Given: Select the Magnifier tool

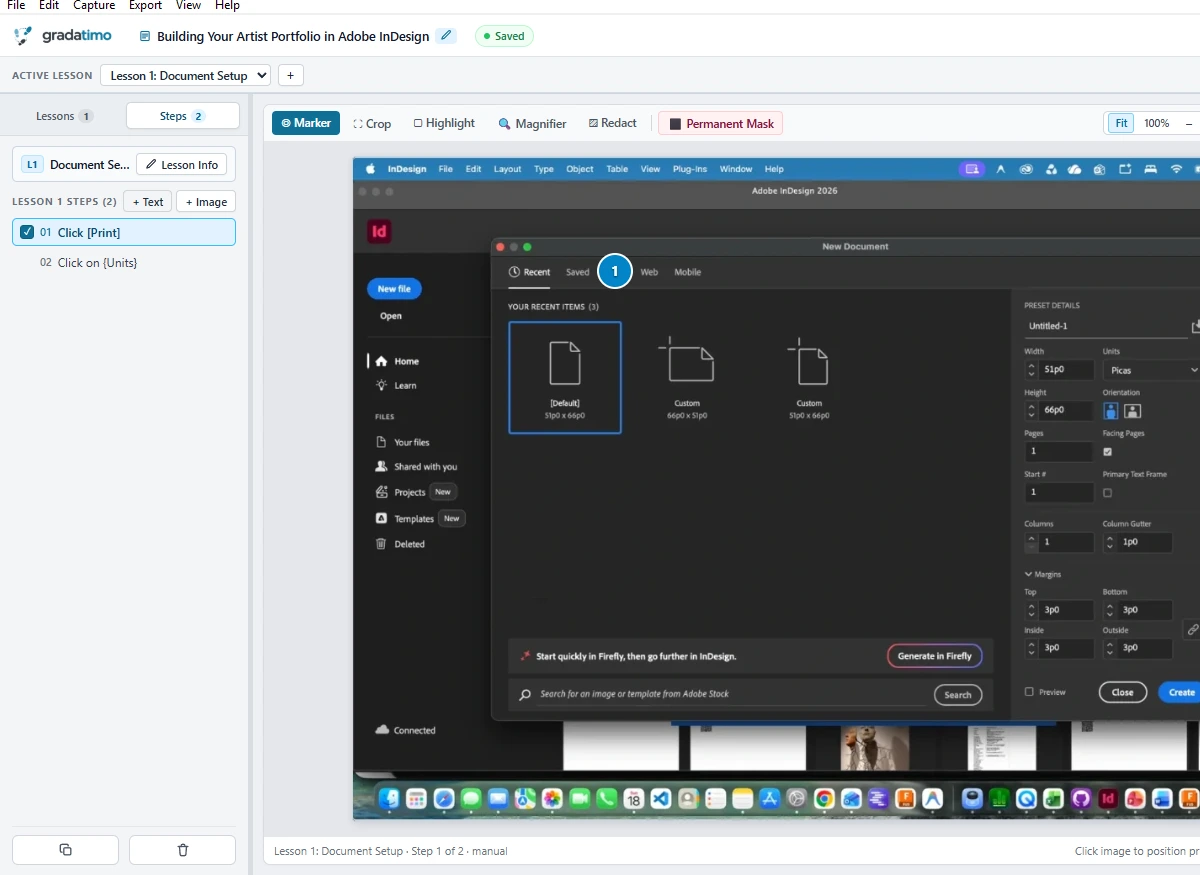Looking at the screenshot, I should pos(533,124).
